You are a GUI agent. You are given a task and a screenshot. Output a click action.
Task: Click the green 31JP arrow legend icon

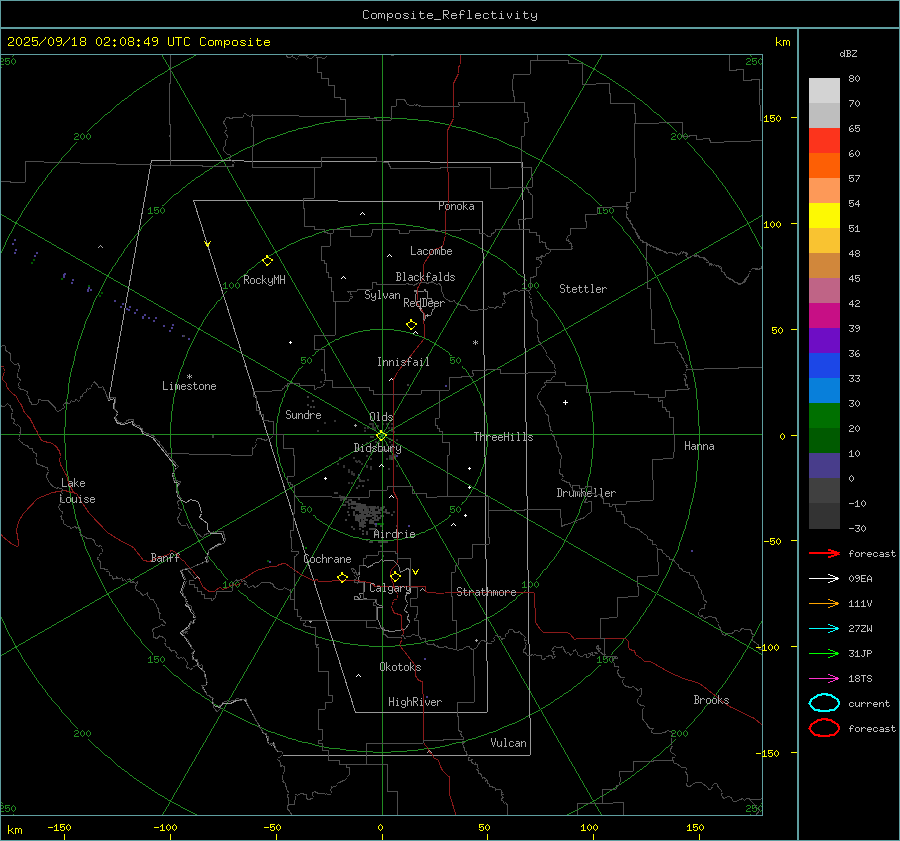824,653
